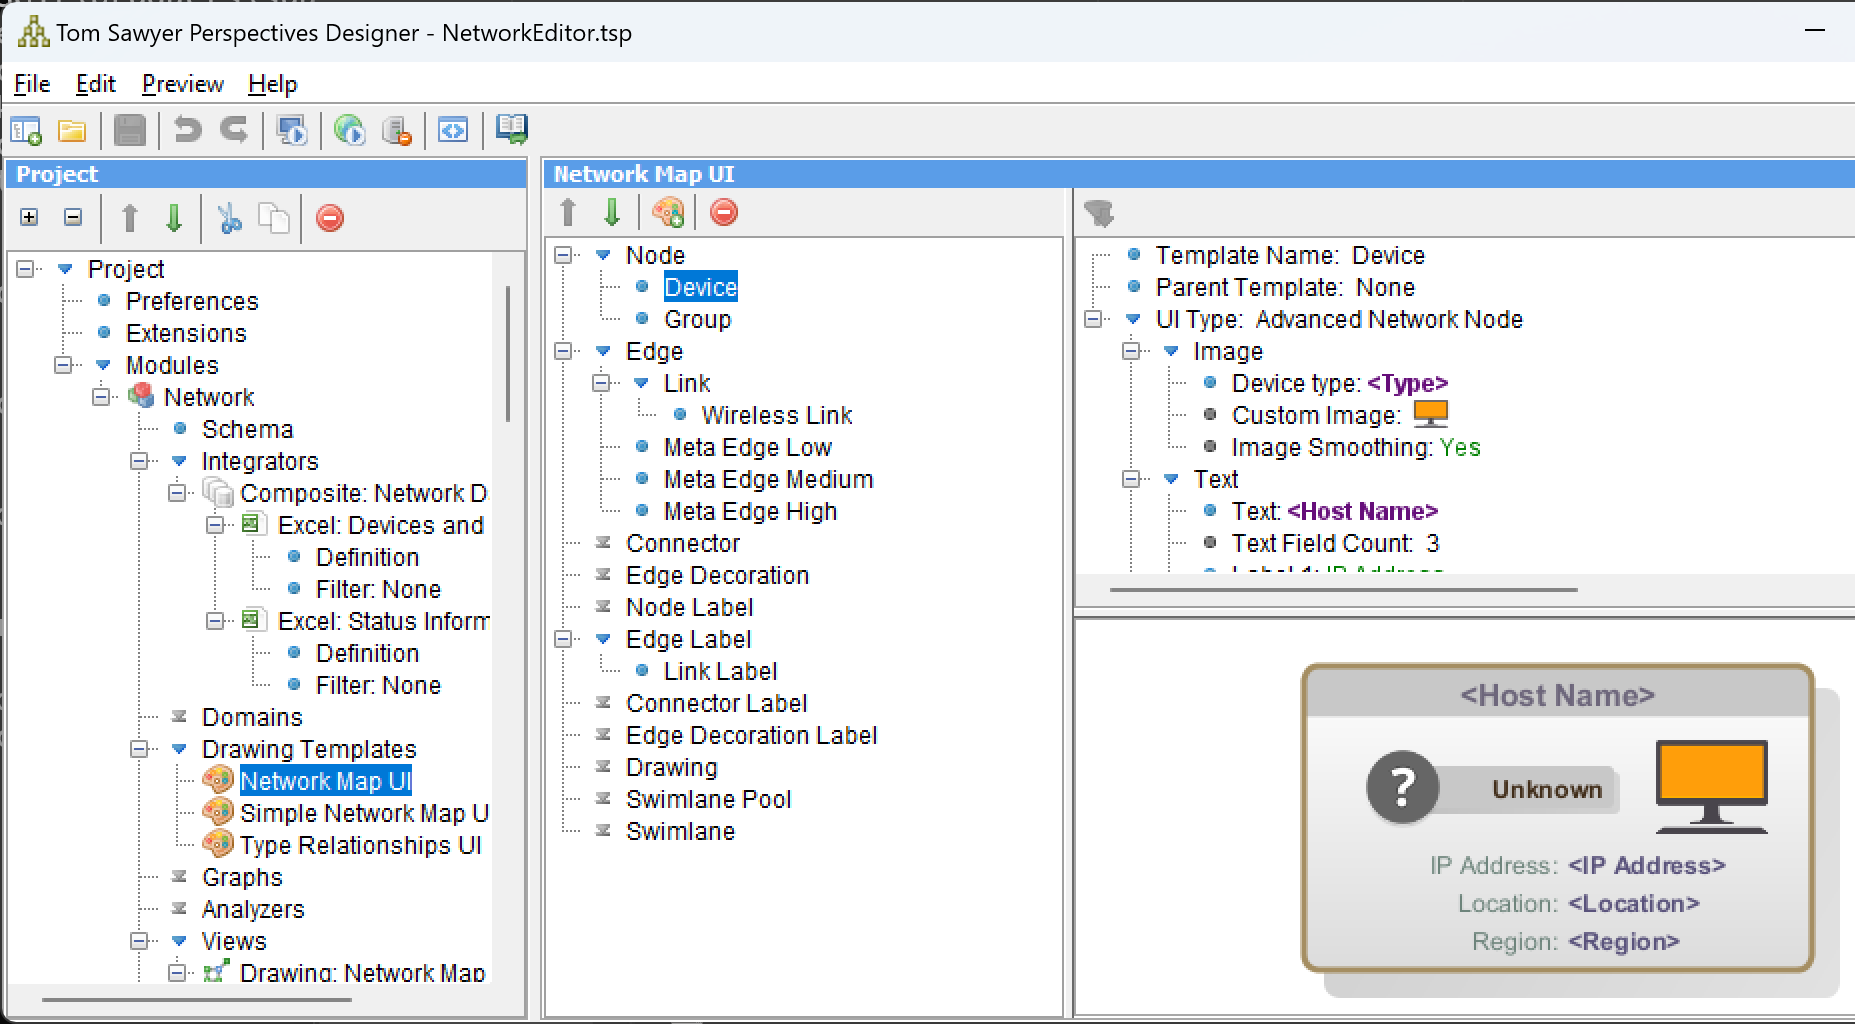Click the orange monitor Custom Image icon
This screenshot has height=1024, width=1855.
point(1431,414)
